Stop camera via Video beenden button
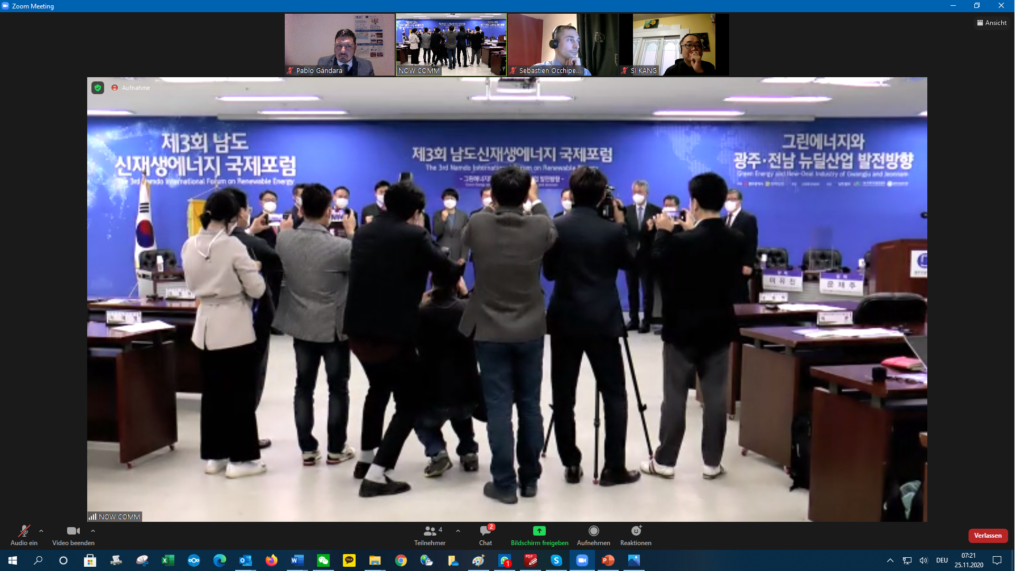This screenshot has height=571, width=1024. [x=73, y=534]
